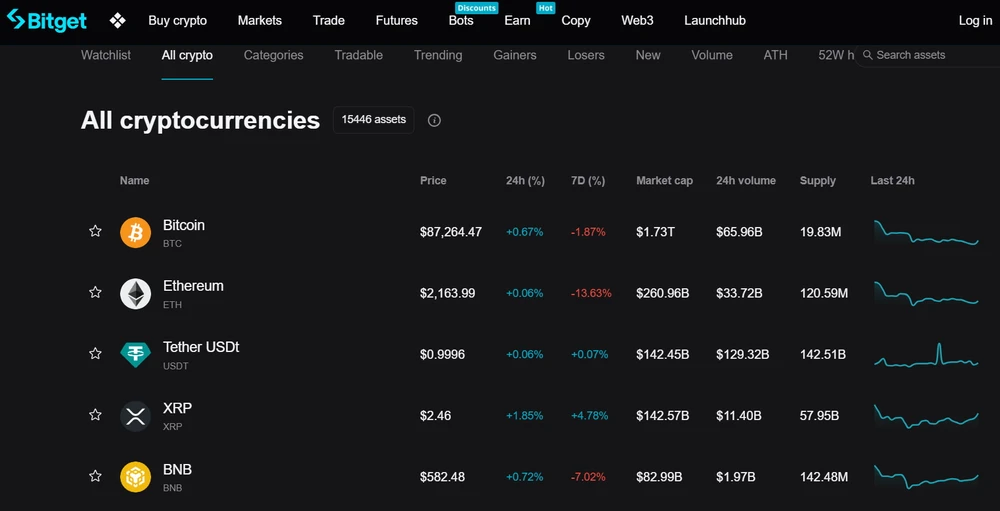Image resolution: width=1000 pixels, height=511 pixels.
Task: Click the BNB coin icon
Action: coord(135,477)
